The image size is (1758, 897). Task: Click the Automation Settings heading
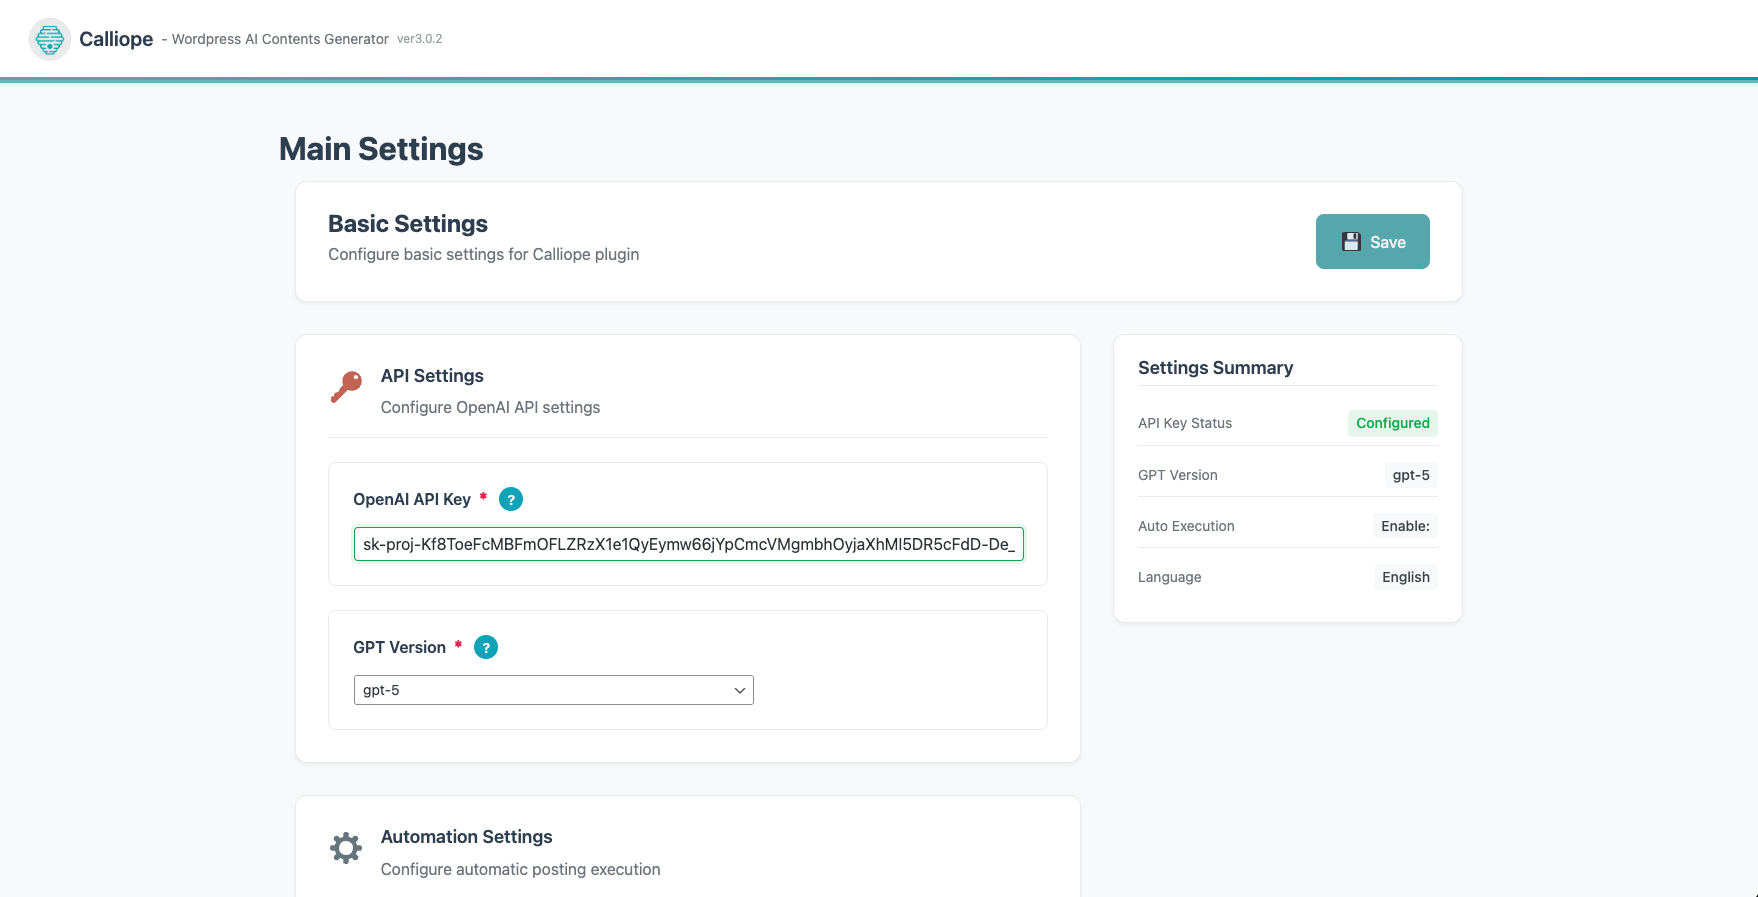[467, 837]
